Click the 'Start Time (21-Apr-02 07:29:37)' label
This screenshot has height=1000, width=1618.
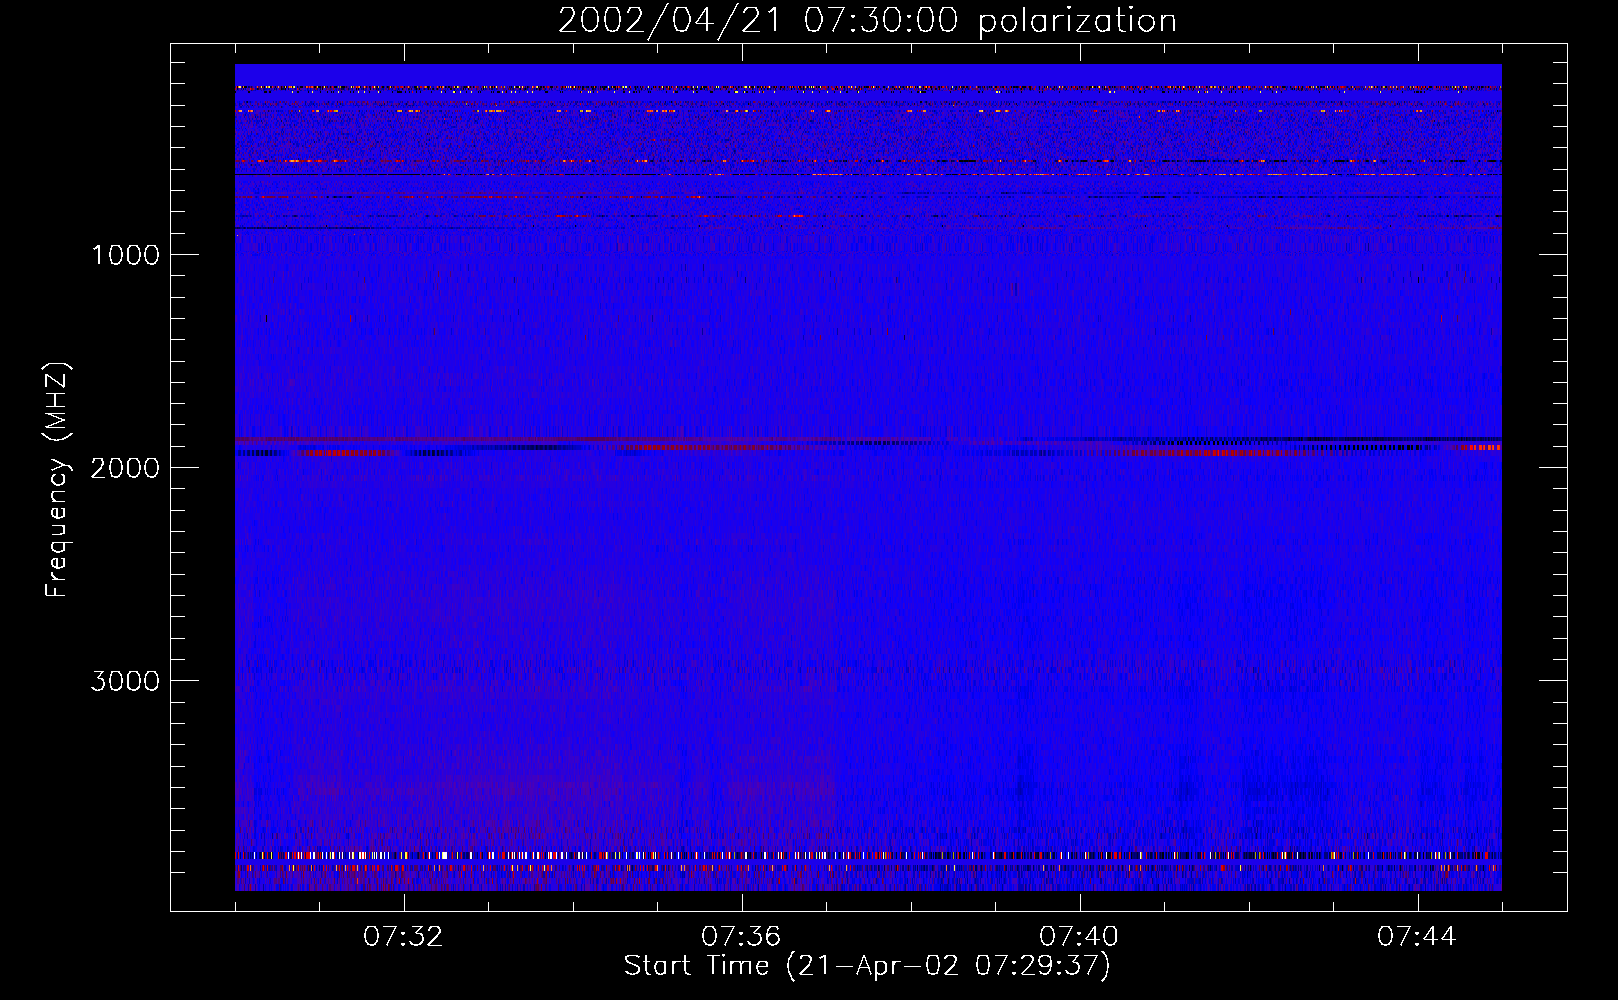867,966
